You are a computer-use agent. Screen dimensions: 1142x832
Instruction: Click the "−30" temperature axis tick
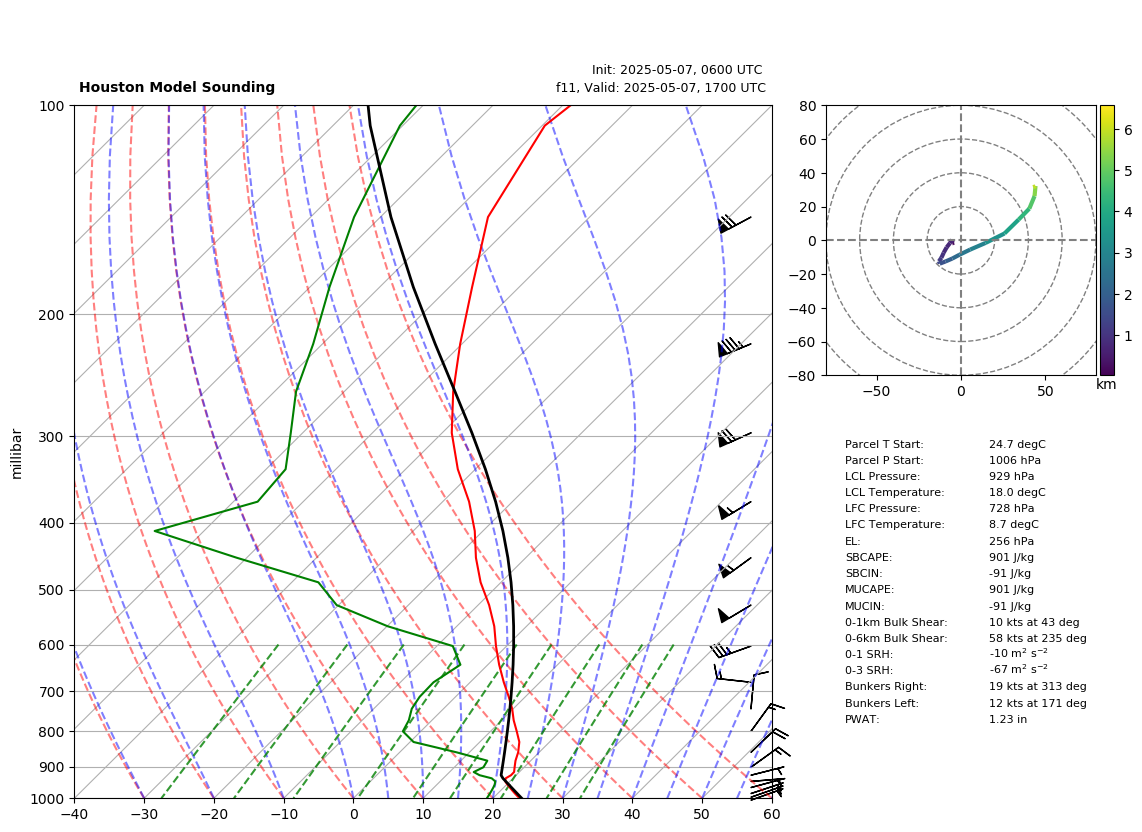click(144, 815)
